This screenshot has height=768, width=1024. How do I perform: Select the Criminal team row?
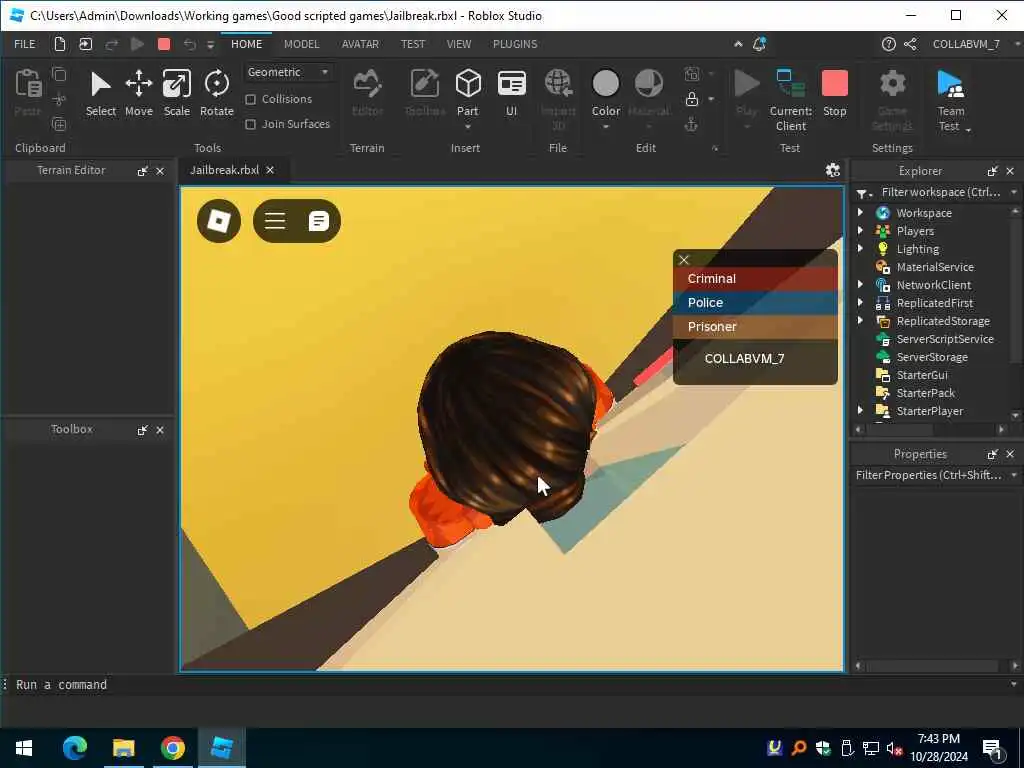point(755,279)
